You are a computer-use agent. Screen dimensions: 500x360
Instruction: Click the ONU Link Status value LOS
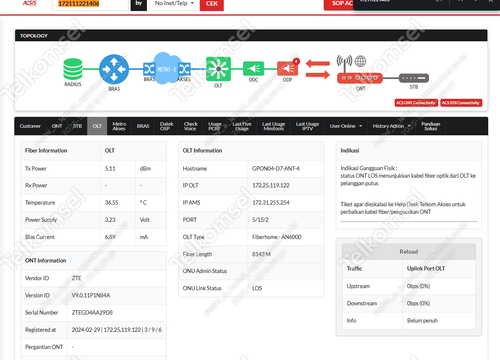[257, 288]
